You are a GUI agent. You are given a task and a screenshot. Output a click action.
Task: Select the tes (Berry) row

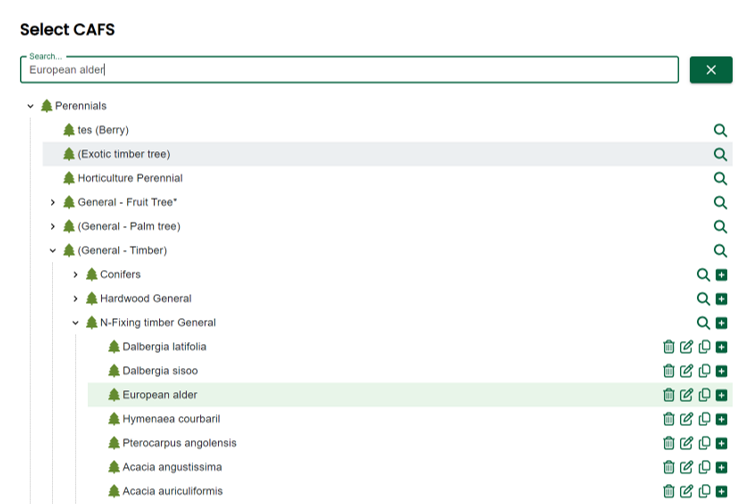click(388, 130)
